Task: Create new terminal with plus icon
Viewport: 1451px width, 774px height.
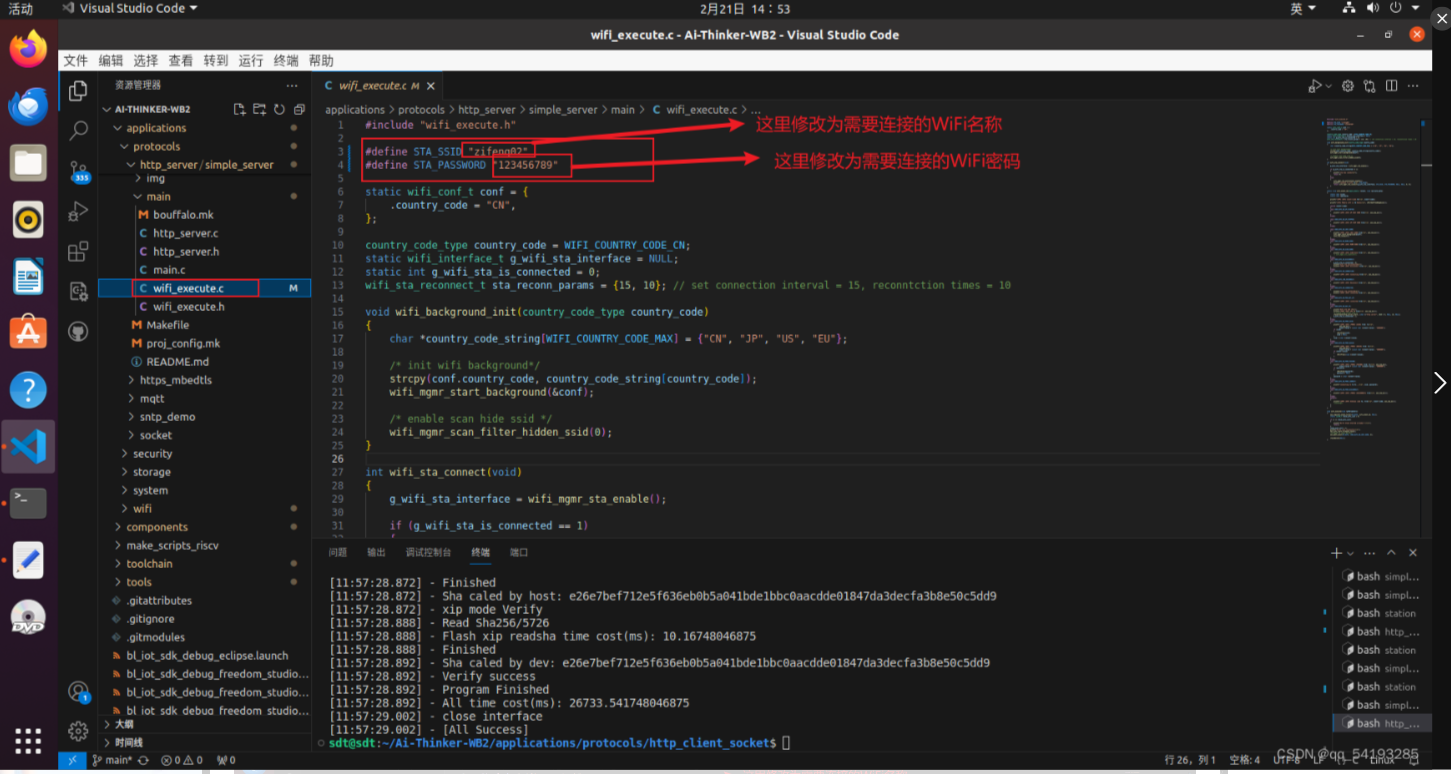Action: pos(1336,553)
